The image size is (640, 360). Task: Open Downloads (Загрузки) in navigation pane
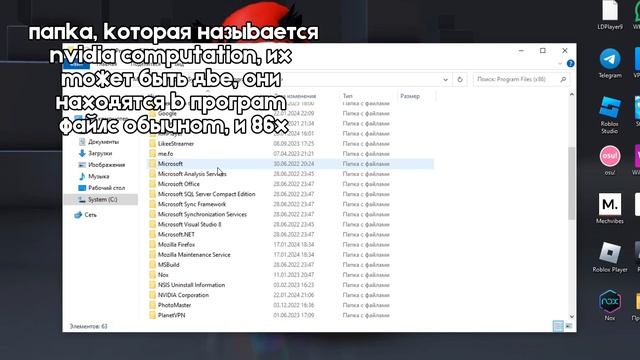tap(95, 153)
